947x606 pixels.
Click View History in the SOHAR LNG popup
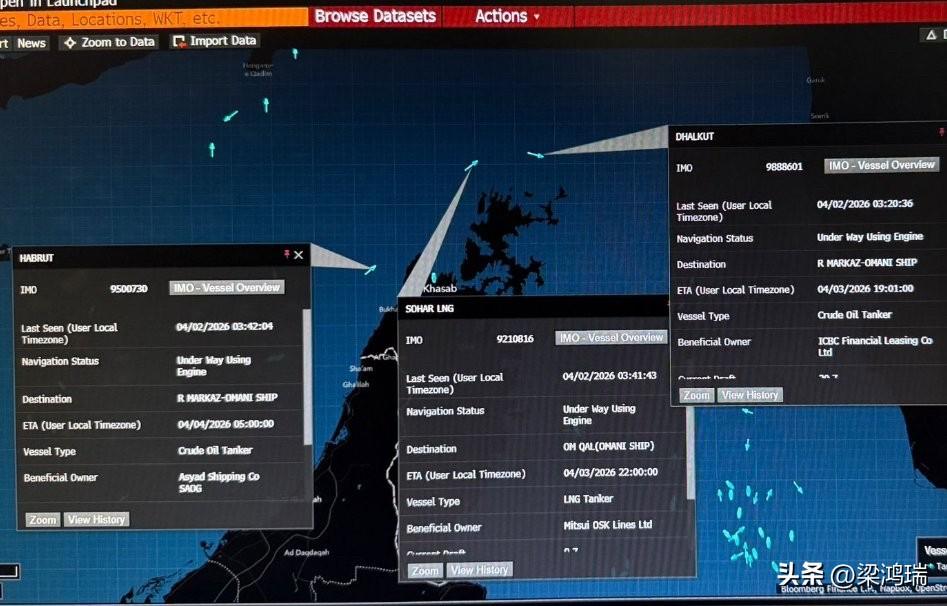click(480, 570)
